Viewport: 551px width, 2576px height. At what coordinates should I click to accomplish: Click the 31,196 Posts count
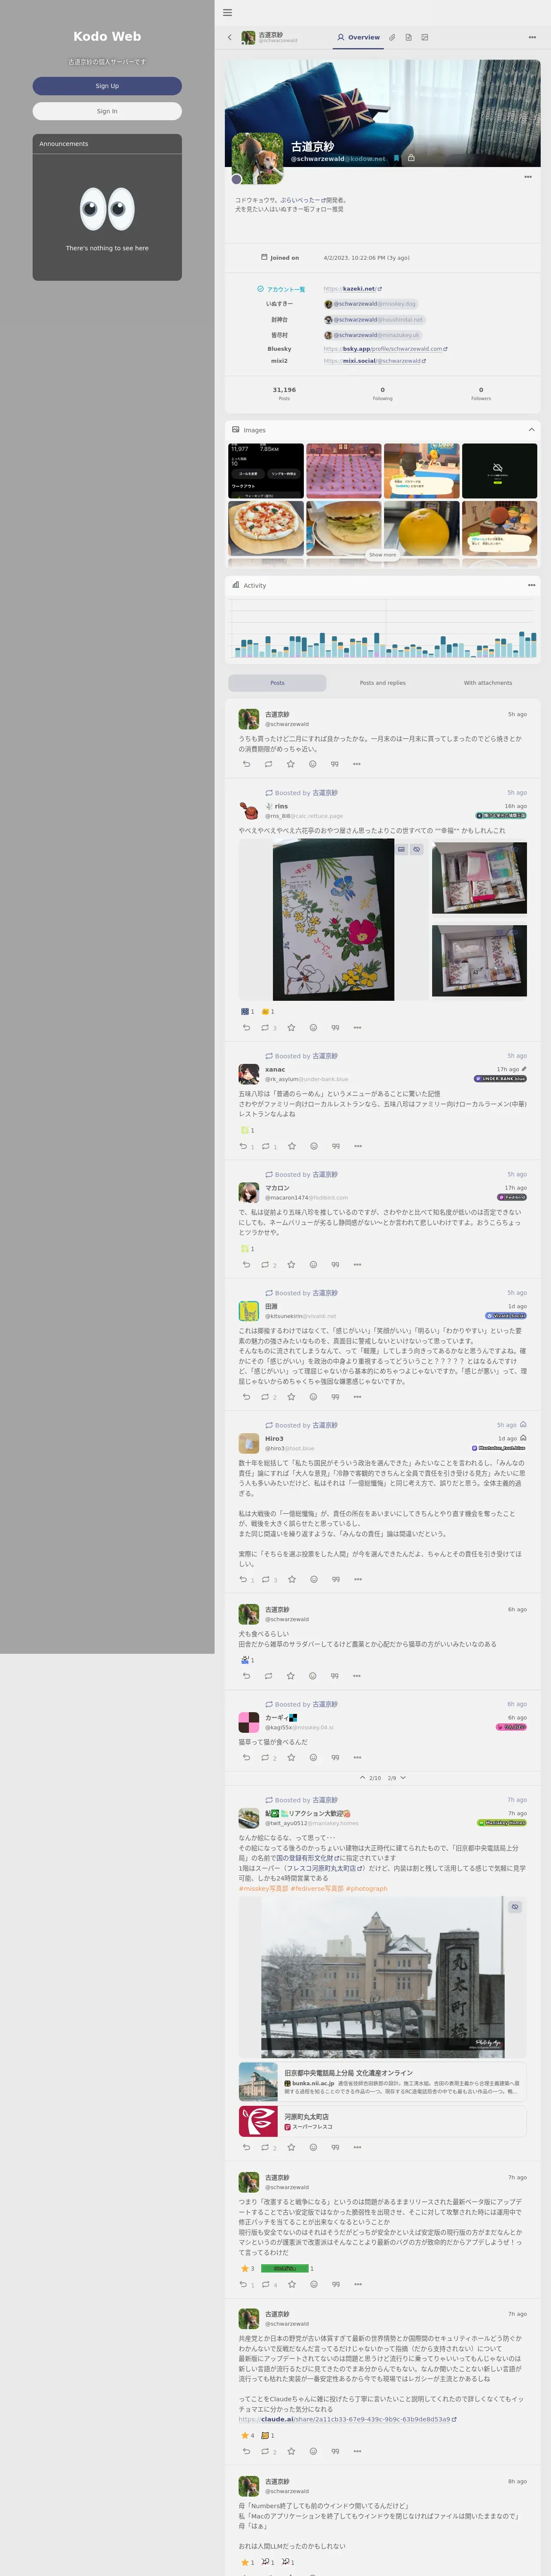coord(284,393)
